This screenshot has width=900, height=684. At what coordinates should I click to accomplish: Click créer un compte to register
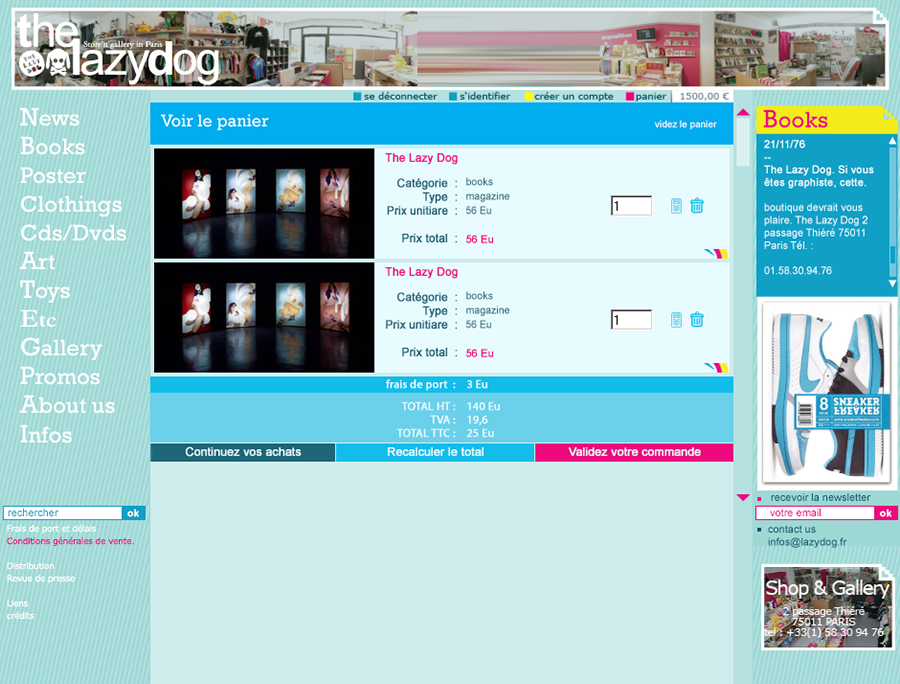(x=569, y=96)
